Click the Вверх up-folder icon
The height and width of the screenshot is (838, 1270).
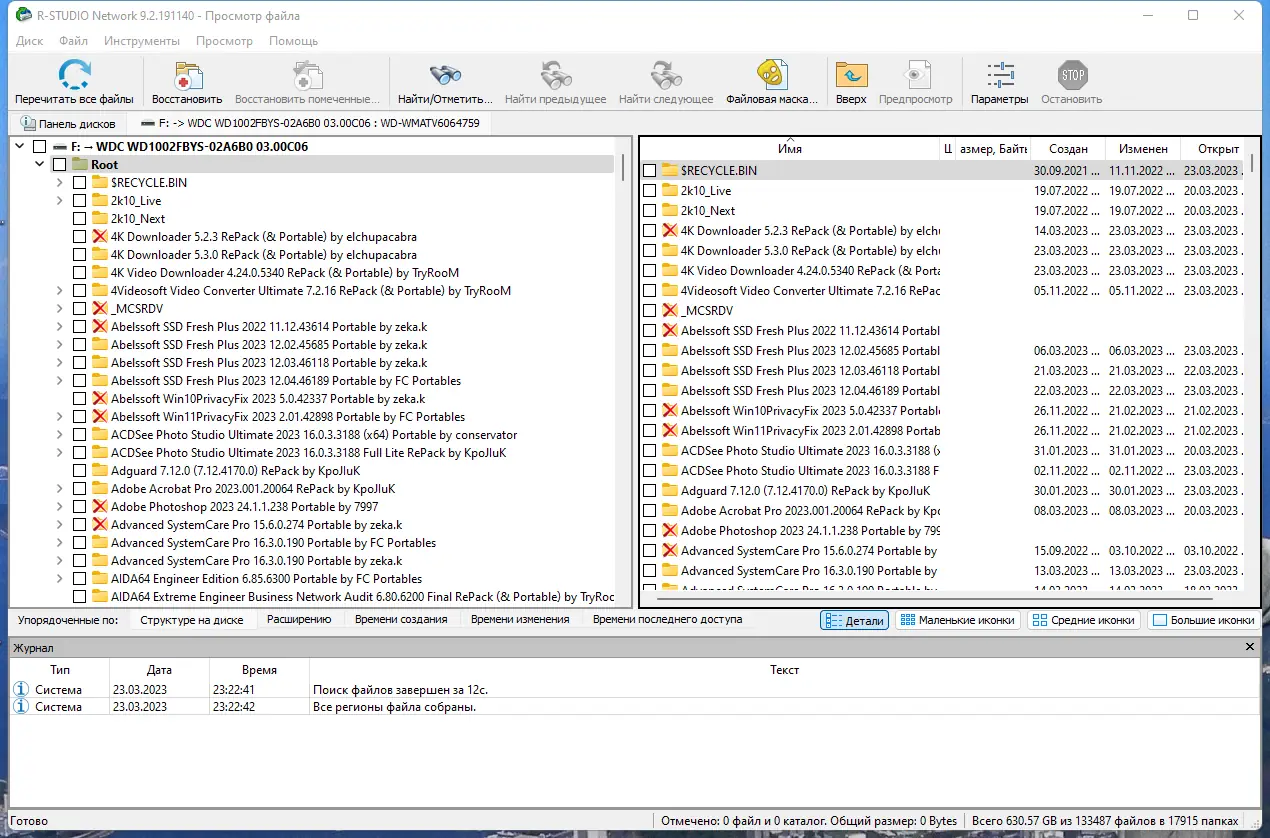pyautogui.click(x=851, y=76)
